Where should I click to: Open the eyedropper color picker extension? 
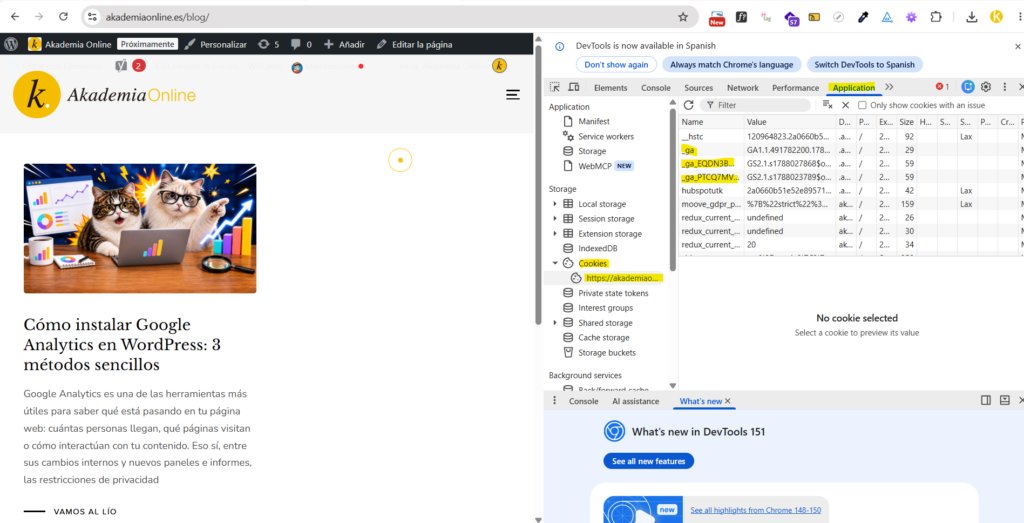click(863, 18)
